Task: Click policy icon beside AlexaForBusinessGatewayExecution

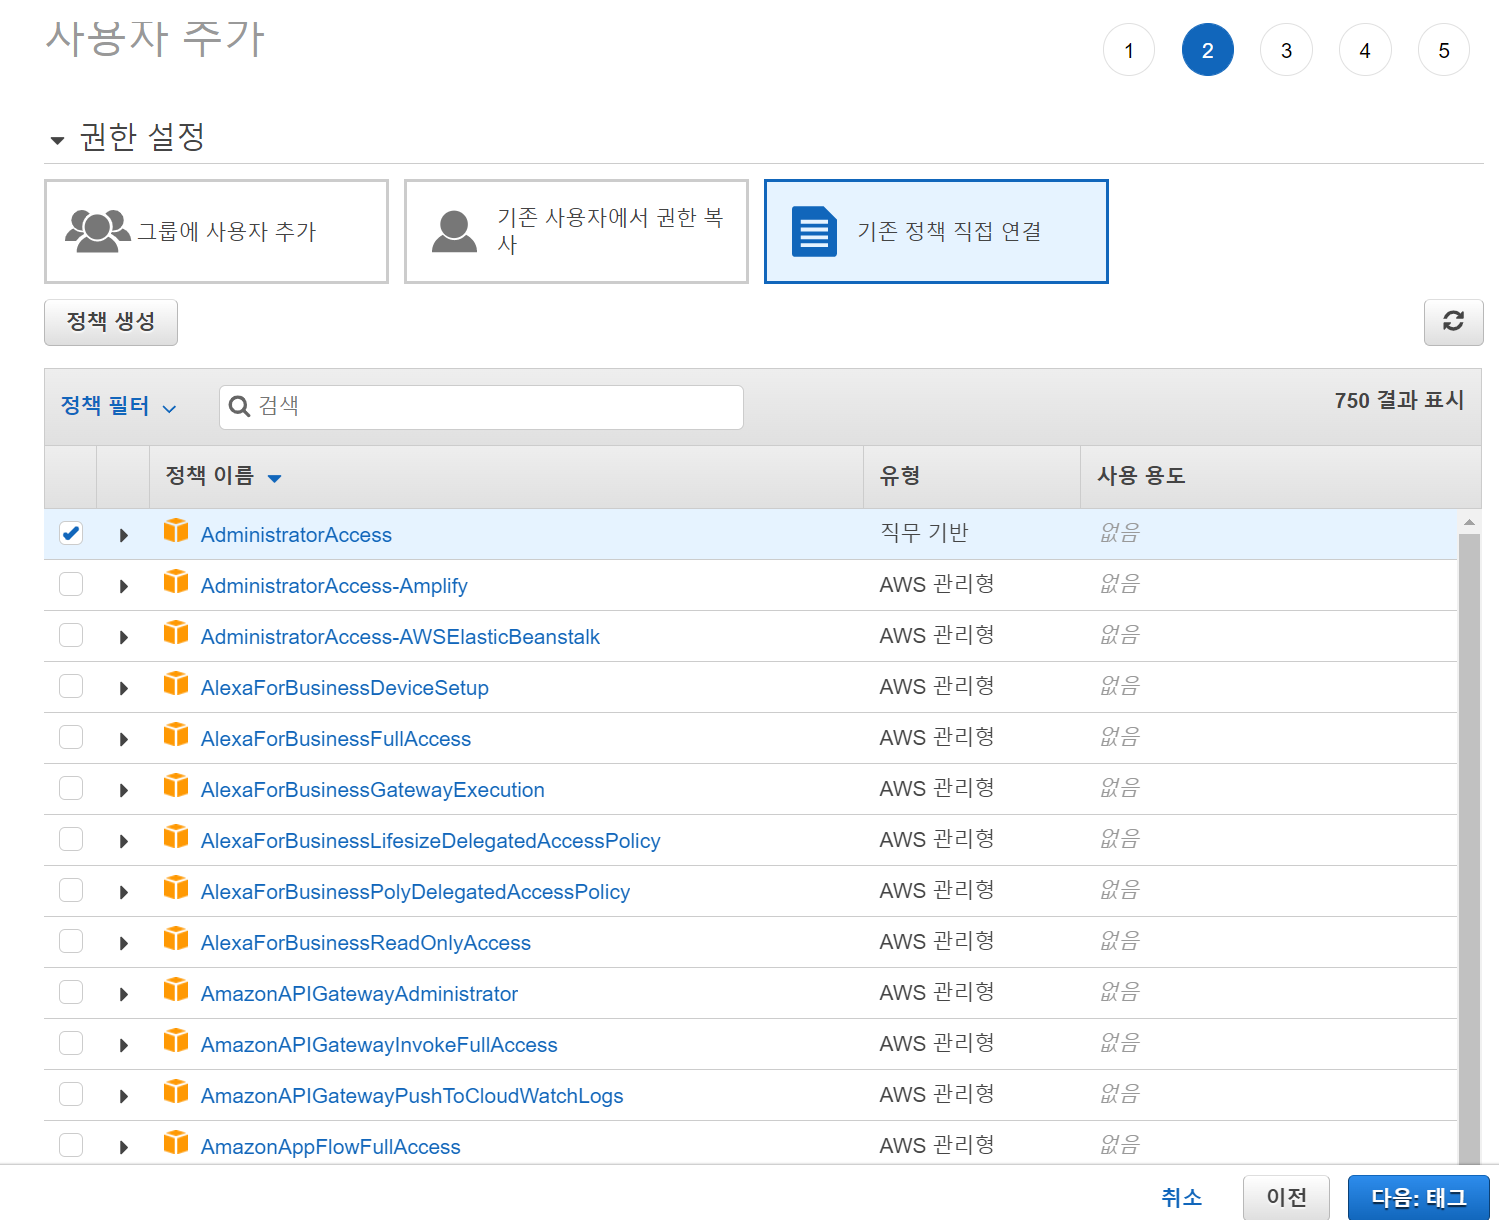Action: (x=176, y=786)
